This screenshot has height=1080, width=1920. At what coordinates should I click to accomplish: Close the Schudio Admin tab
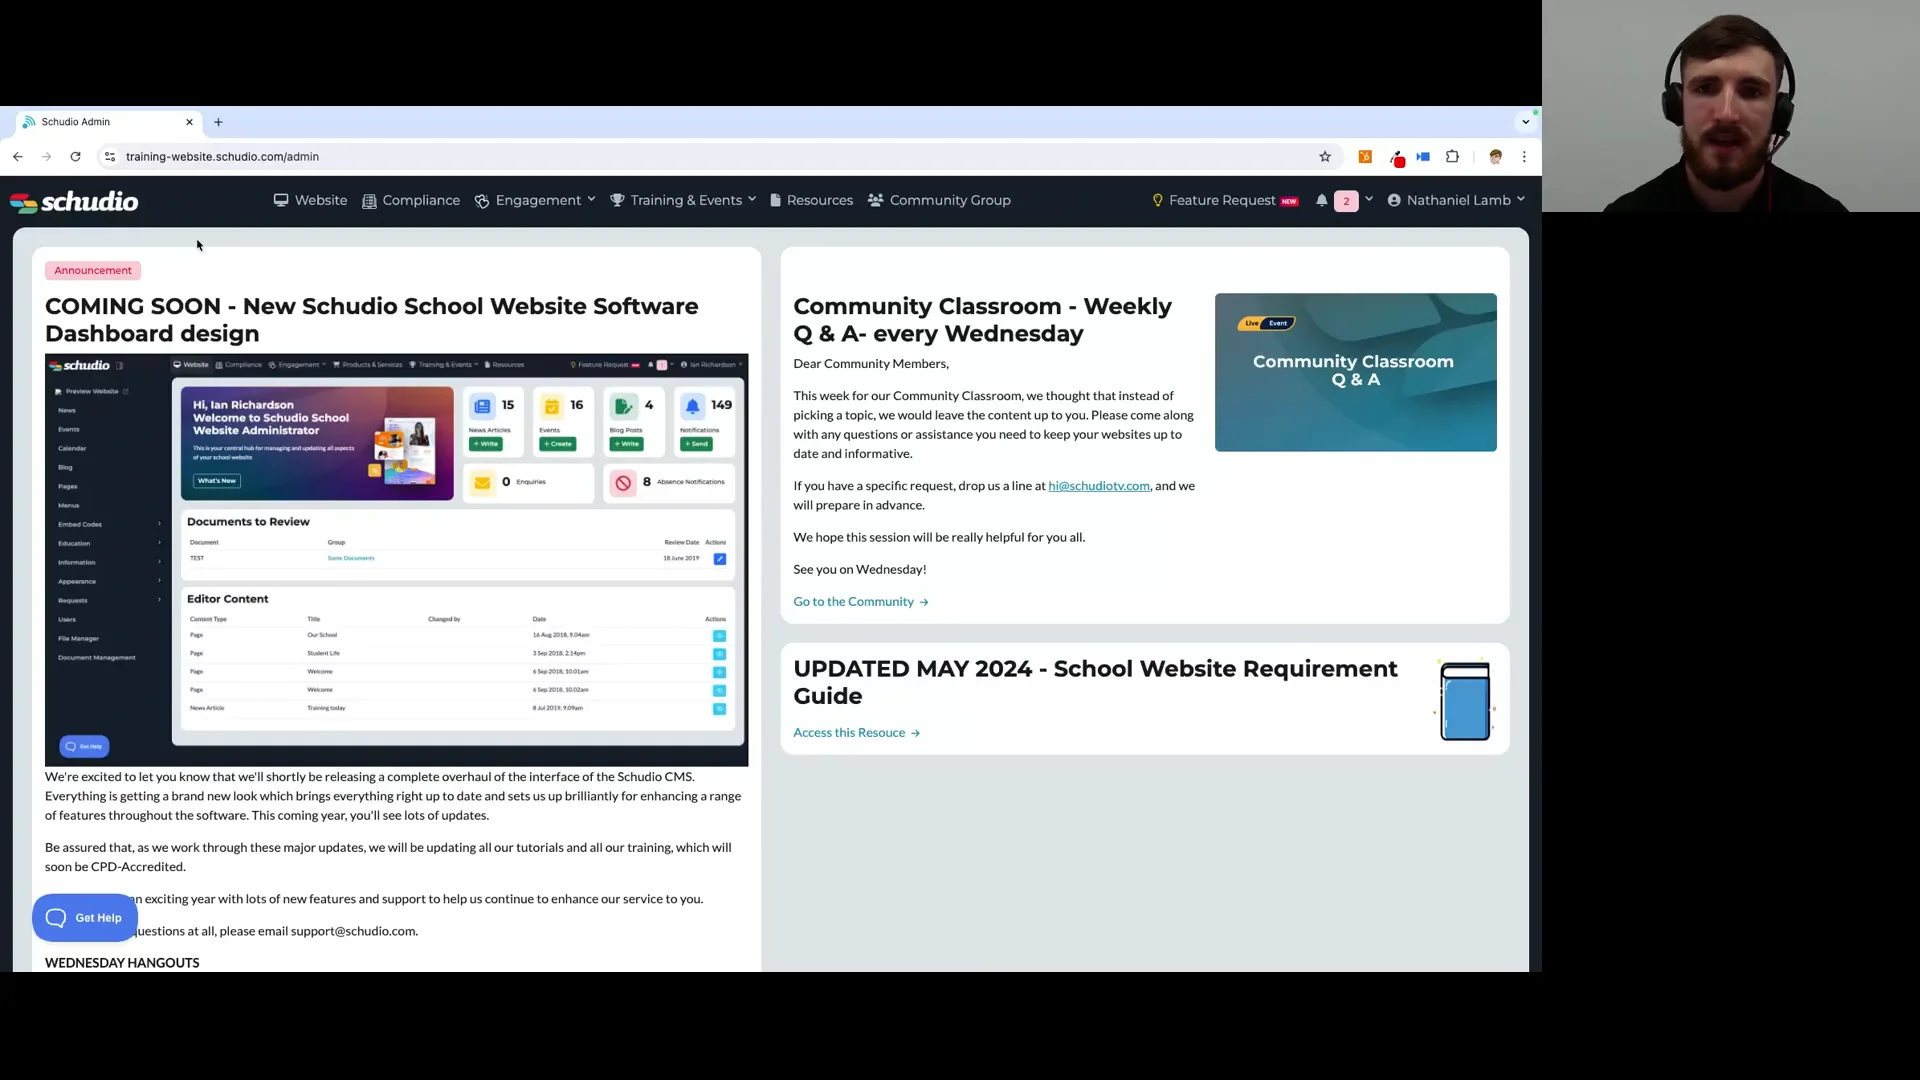[x=189, y=122]
